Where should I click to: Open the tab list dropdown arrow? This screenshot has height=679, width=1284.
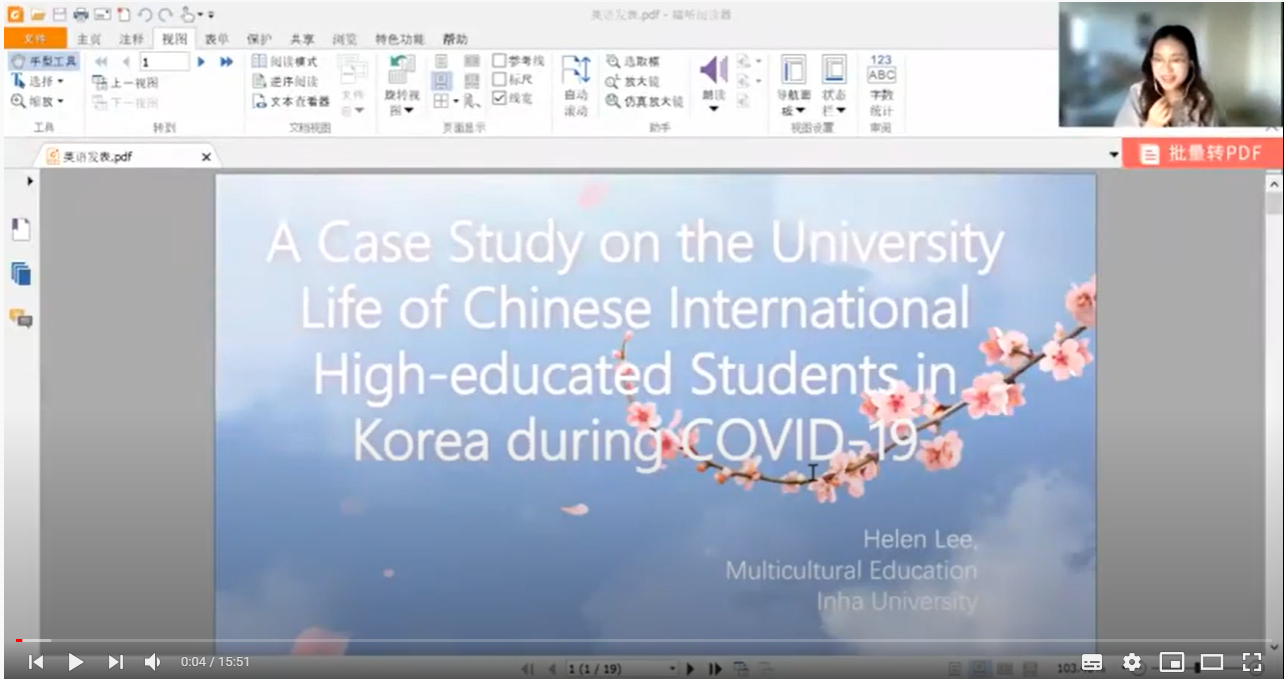point(1113,155)
